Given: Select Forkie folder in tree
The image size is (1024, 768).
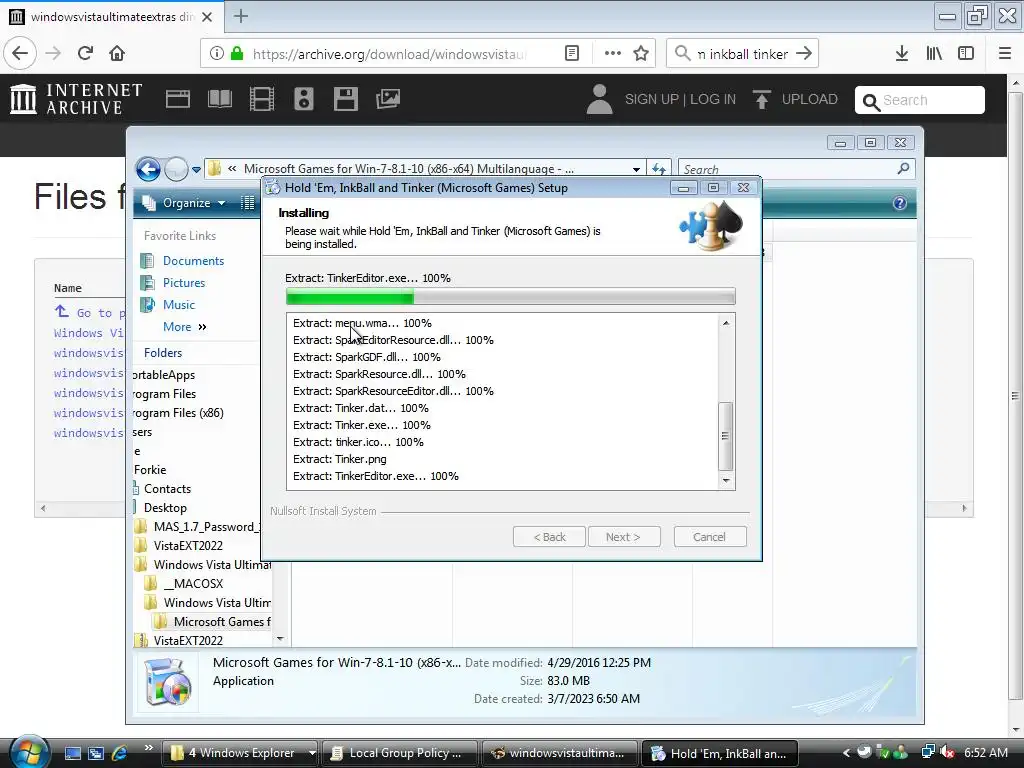Looking at the screenshot, I should point(150,470).
